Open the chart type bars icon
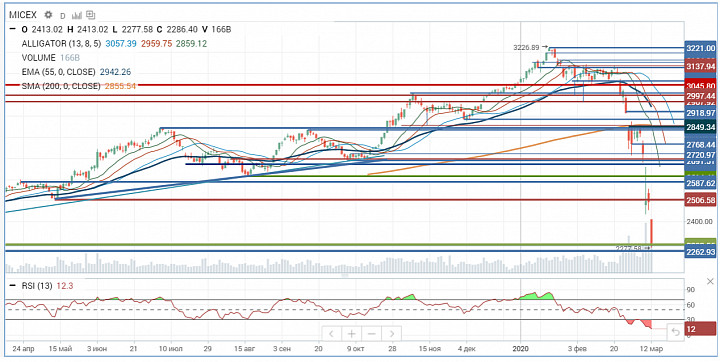 76,15
